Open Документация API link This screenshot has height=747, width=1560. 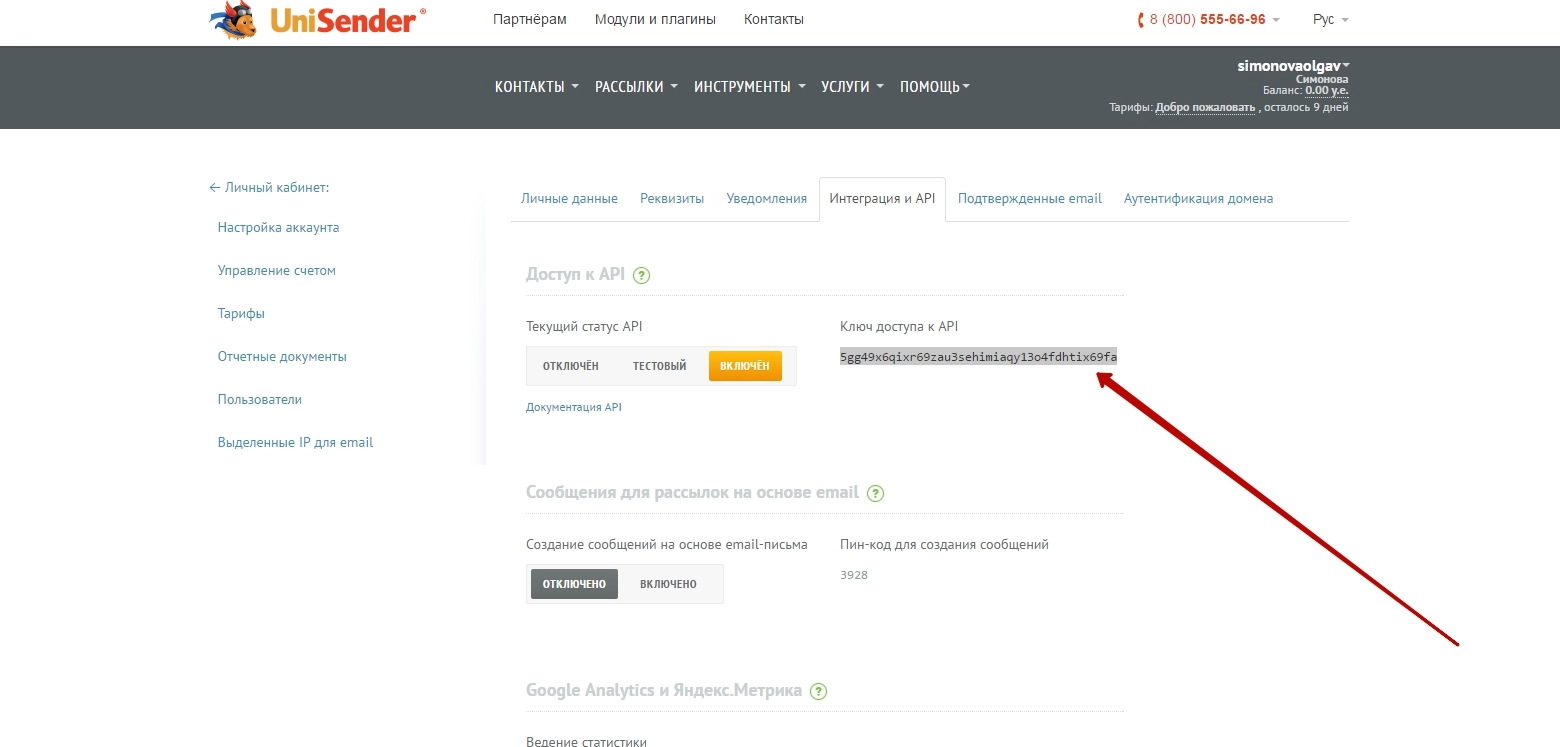click(x=574, y=407)
